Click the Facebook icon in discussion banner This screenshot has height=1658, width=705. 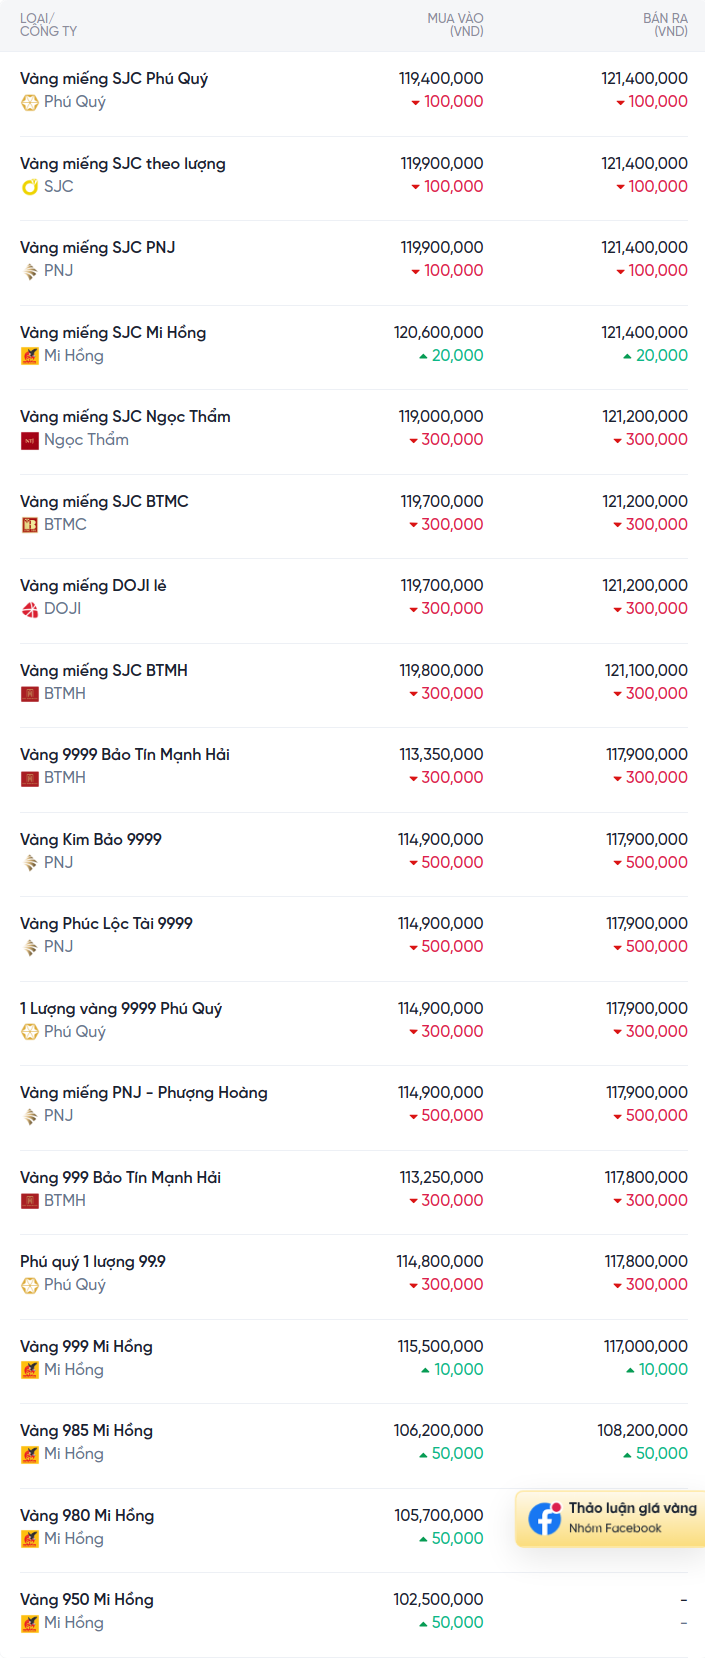coord(545,1518)
